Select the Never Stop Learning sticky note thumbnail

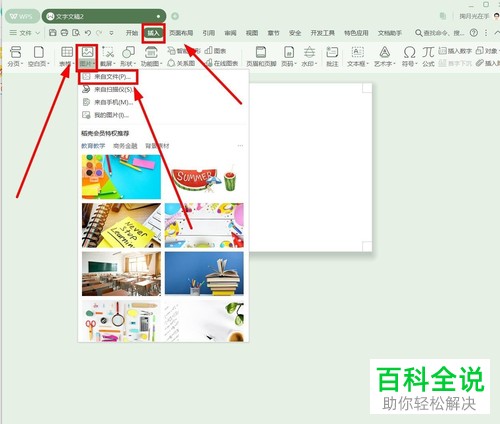pos(121,225)
